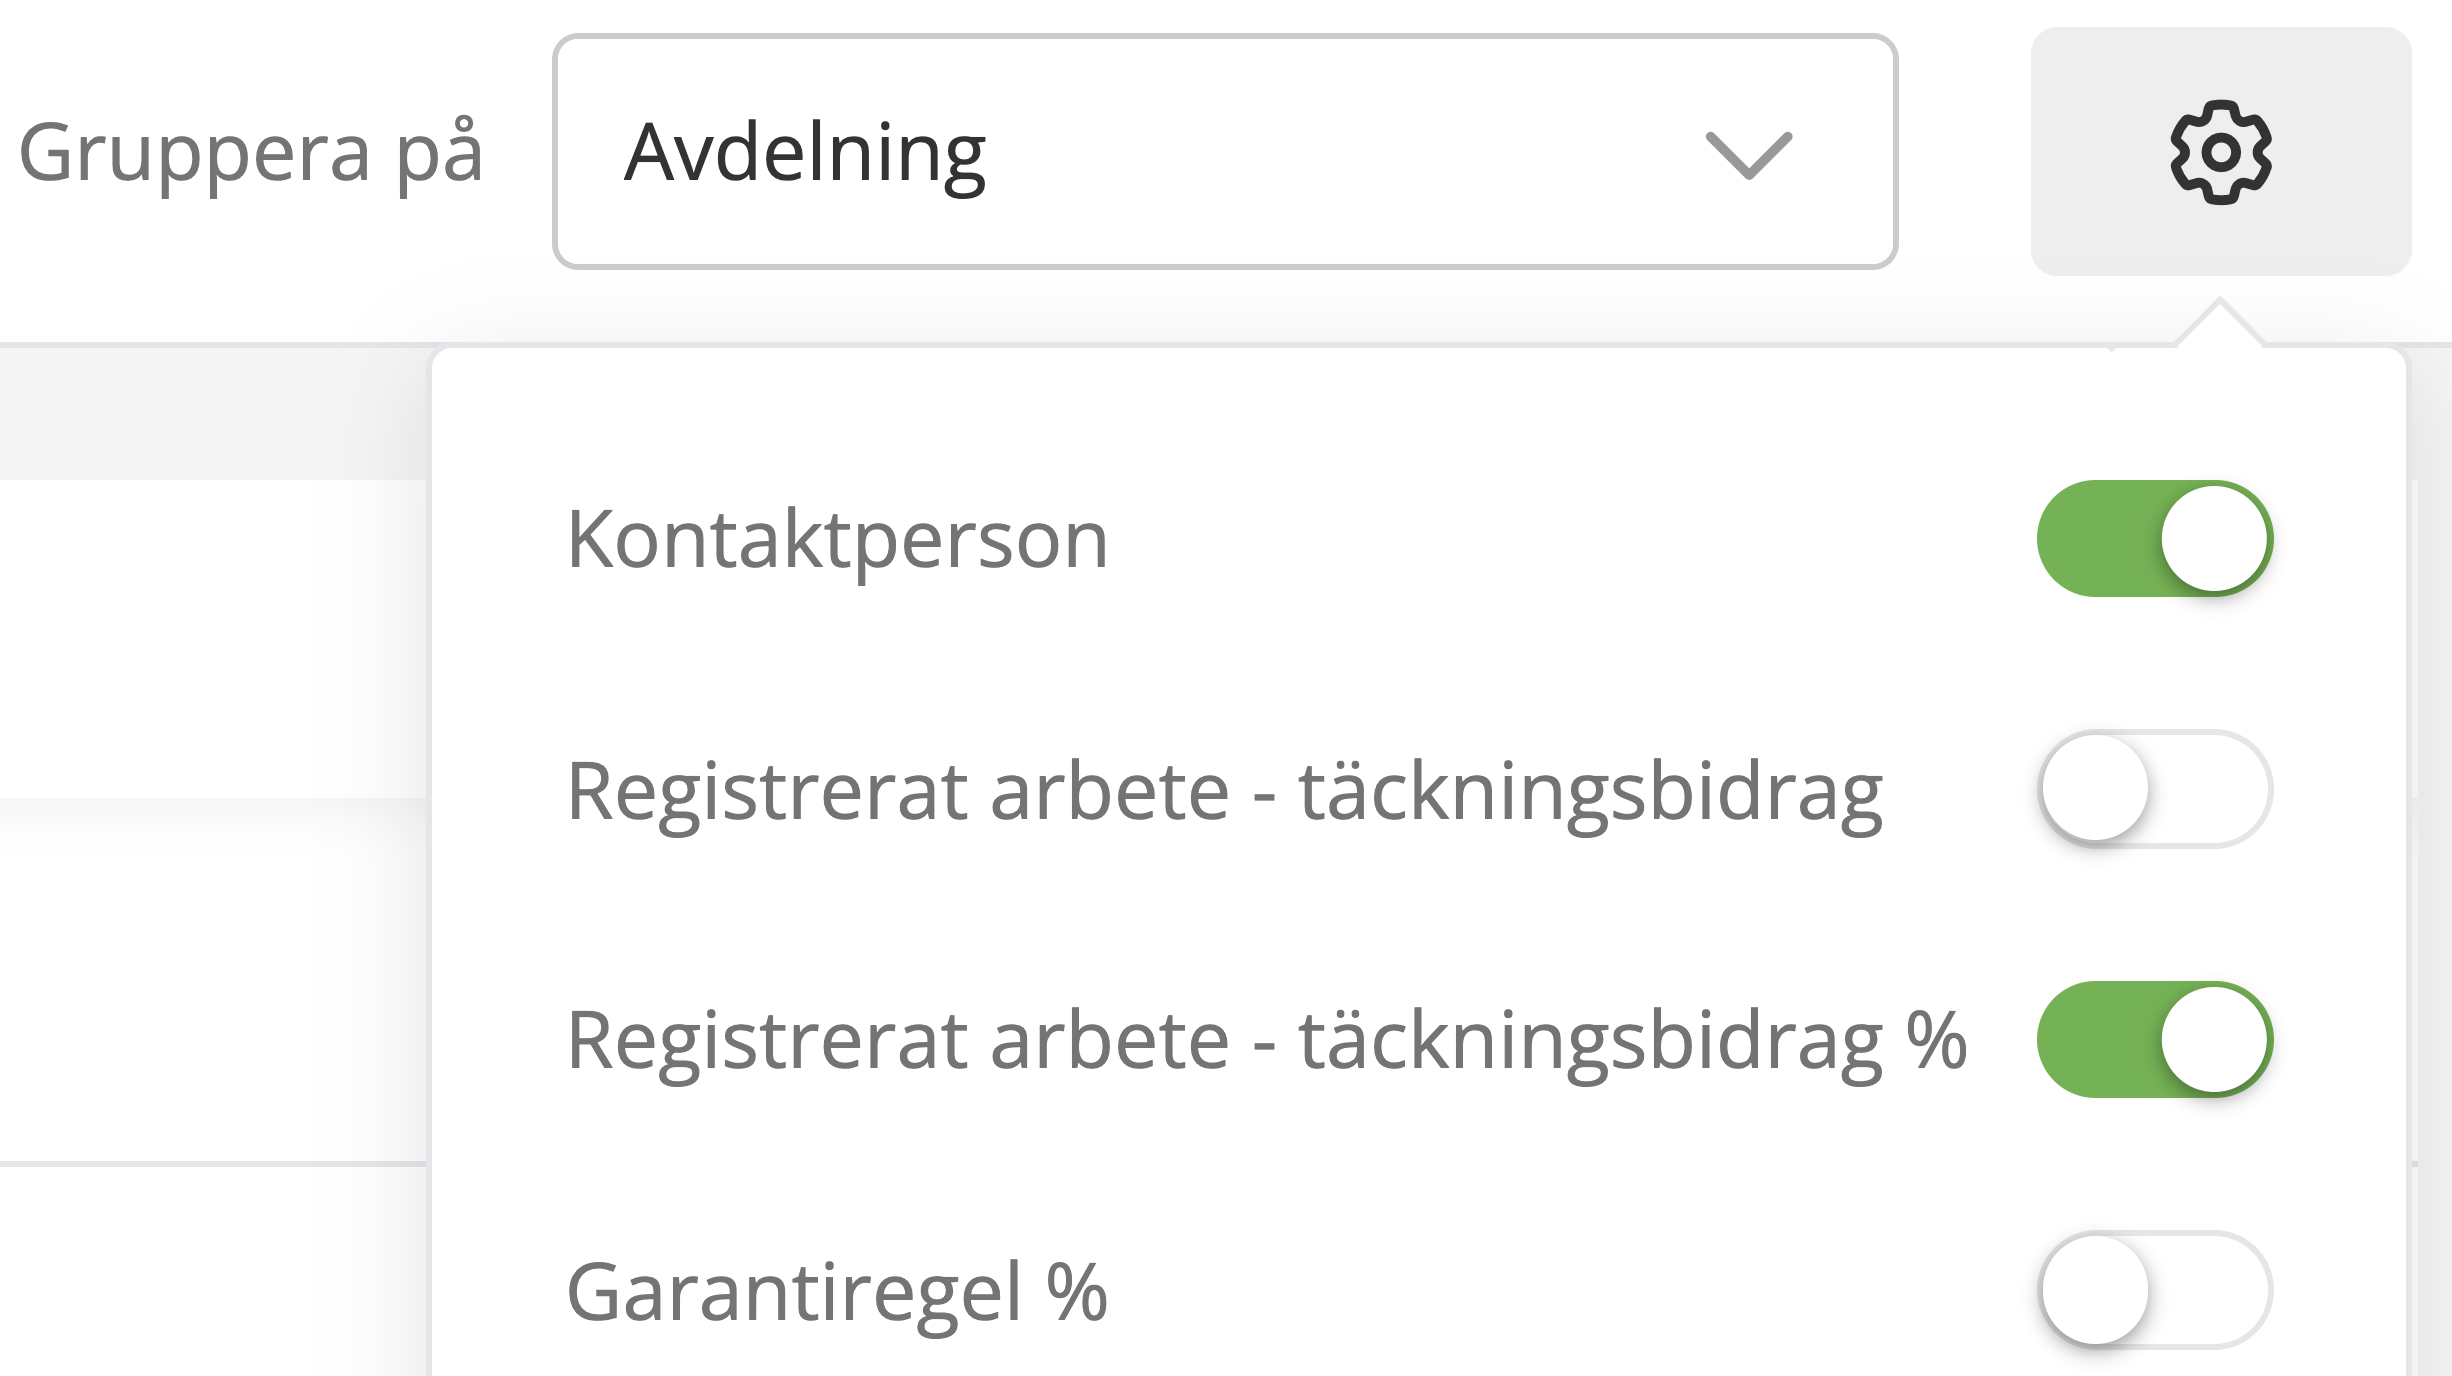Open the Avdelning grouping dropdown
2452x1376 pixels.
(1225, 152)
